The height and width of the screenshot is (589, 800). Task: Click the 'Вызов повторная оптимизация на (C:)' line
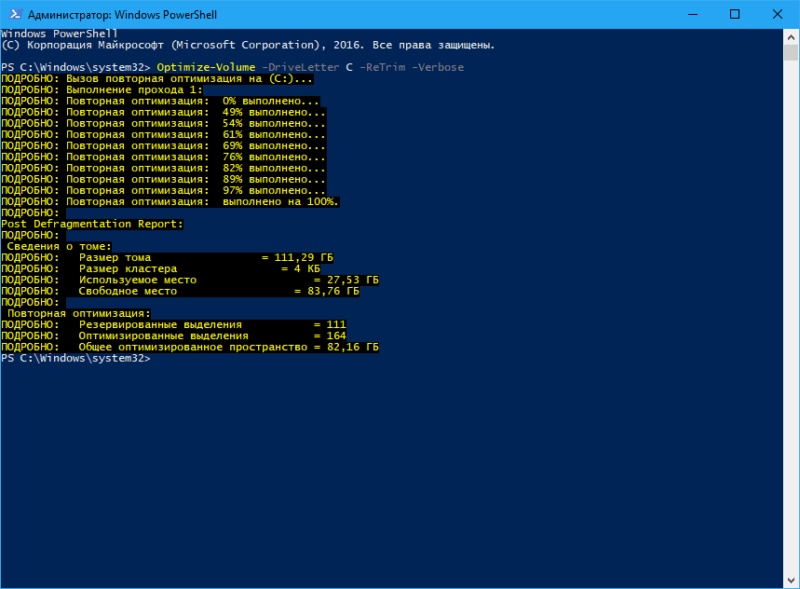[x=157, y=79]
